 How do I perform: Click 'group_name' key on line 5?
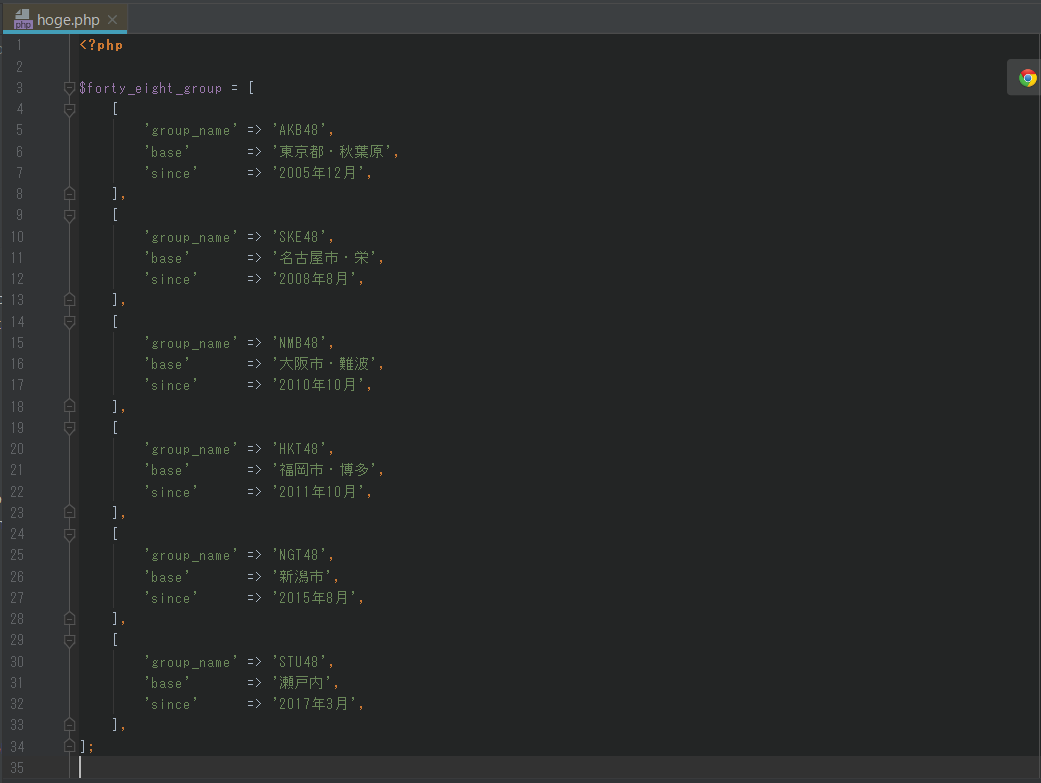click(191, 130)
